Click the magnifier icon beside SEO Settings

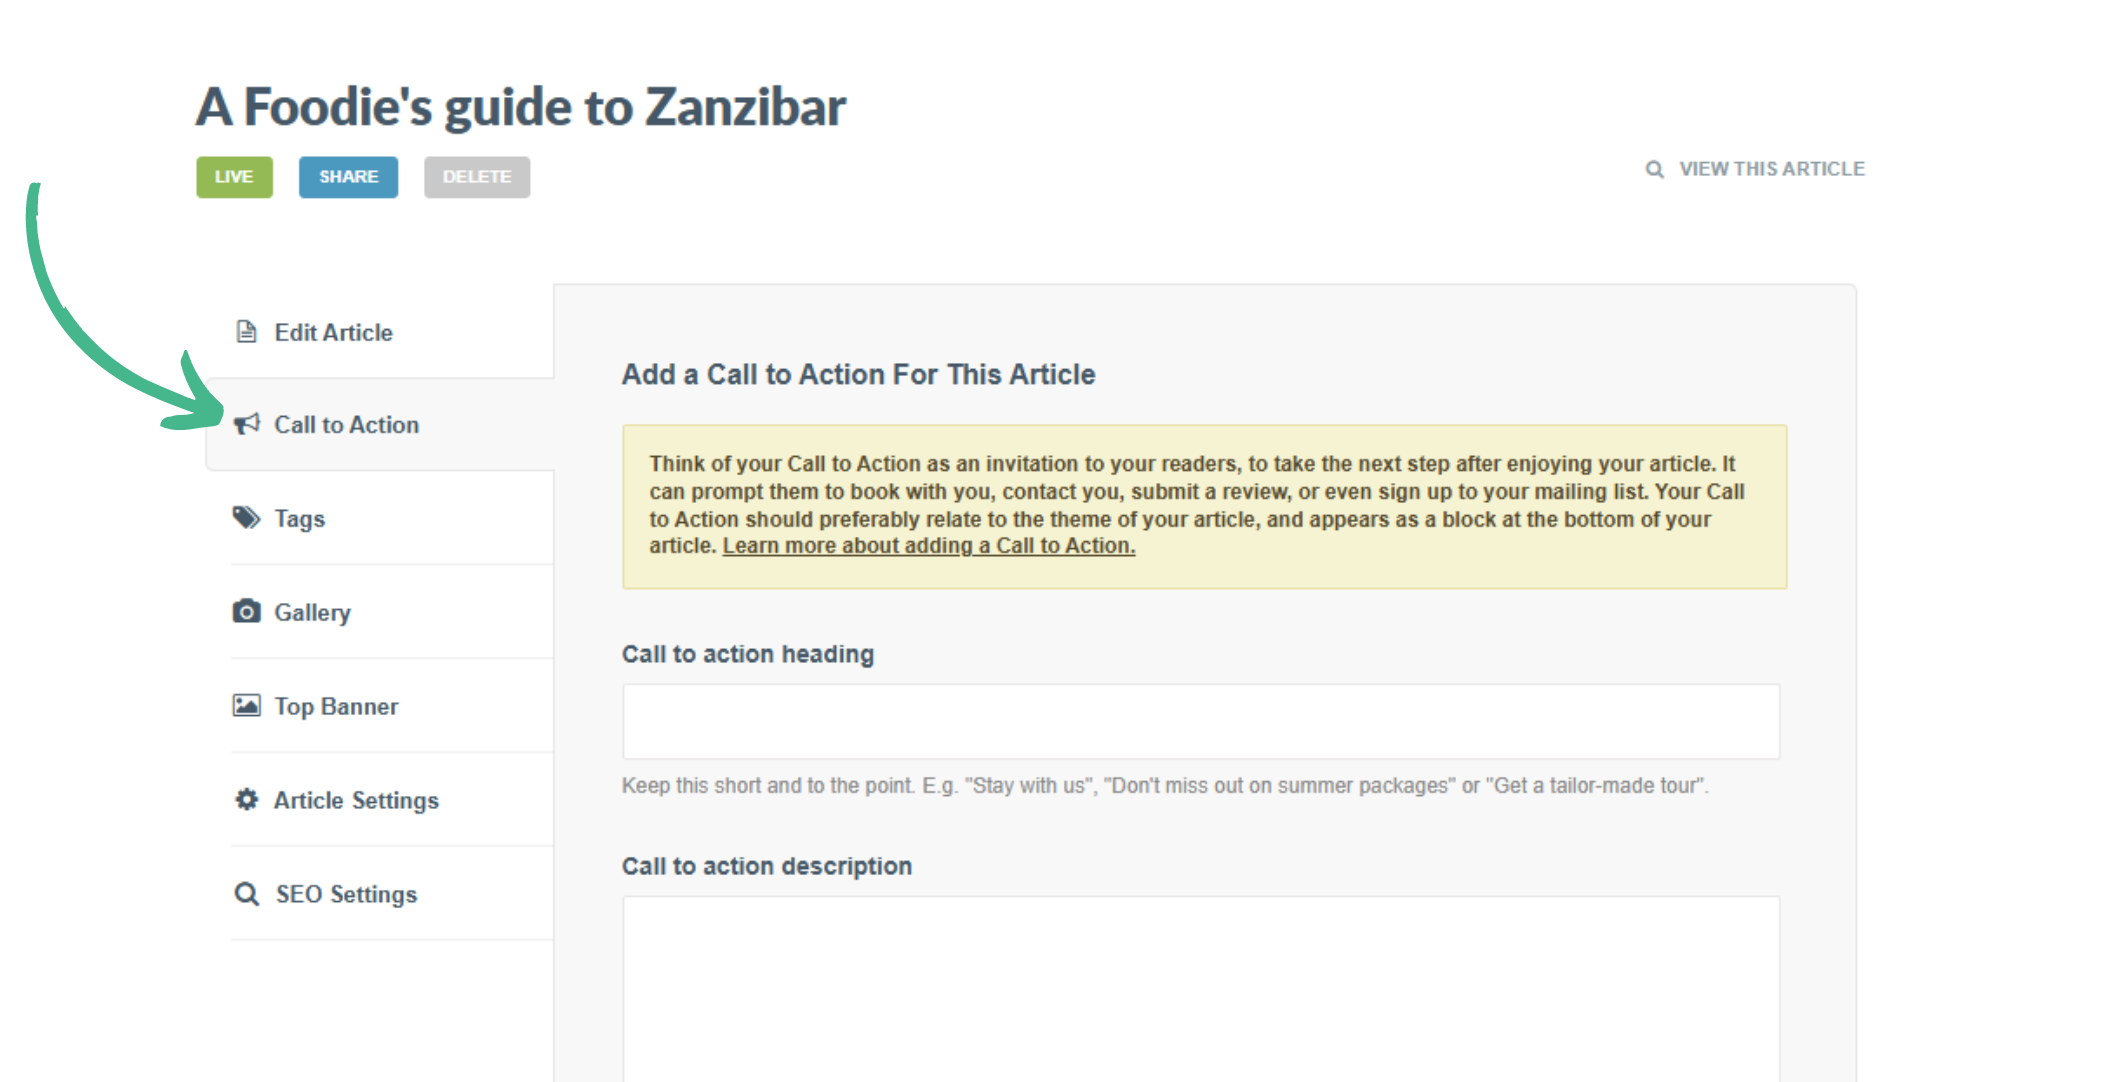tap(246, 893)
